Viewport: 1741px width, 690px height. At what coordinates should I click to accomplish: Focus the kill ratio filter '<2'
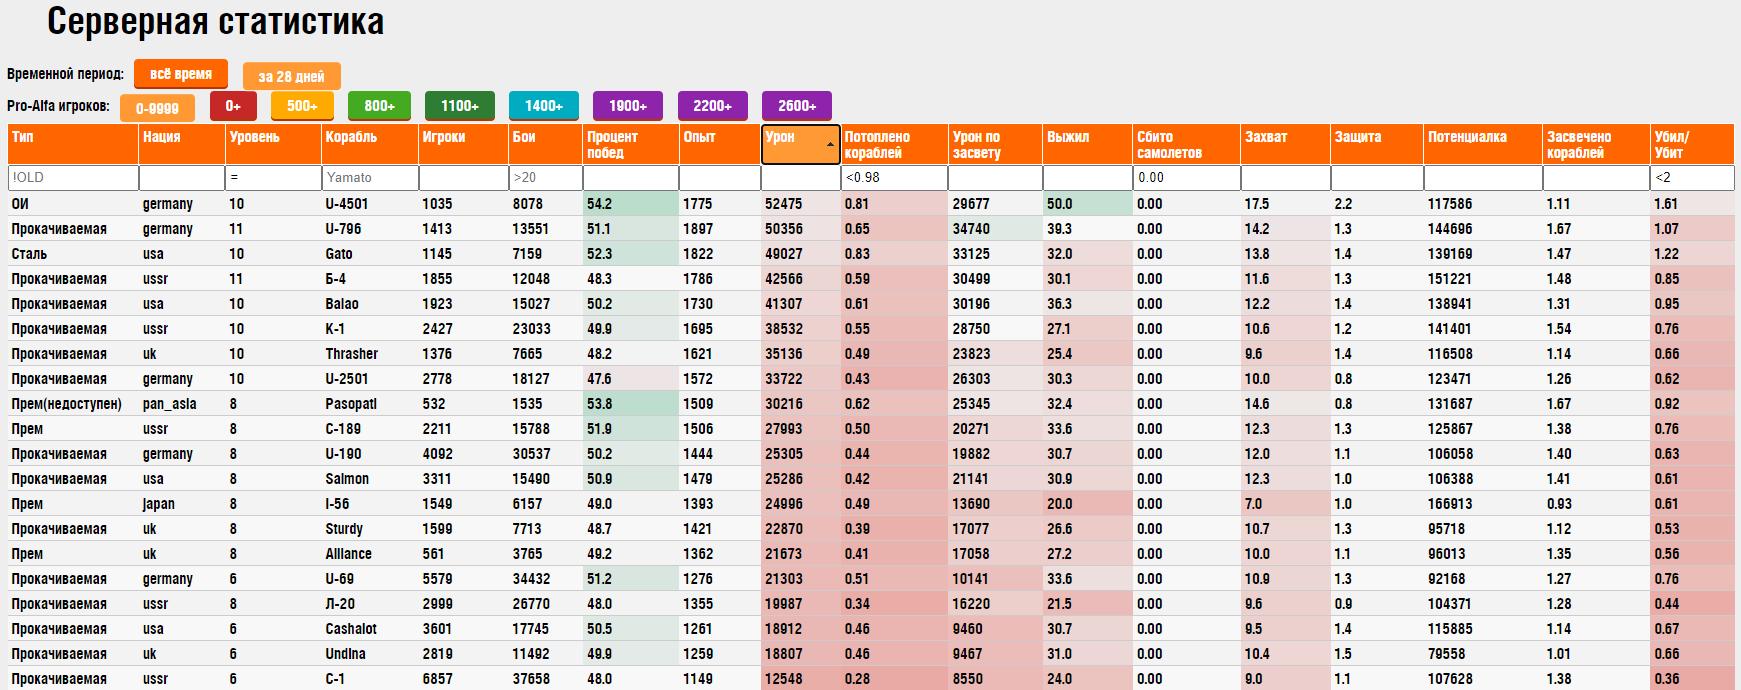[x=1692, y=177]
